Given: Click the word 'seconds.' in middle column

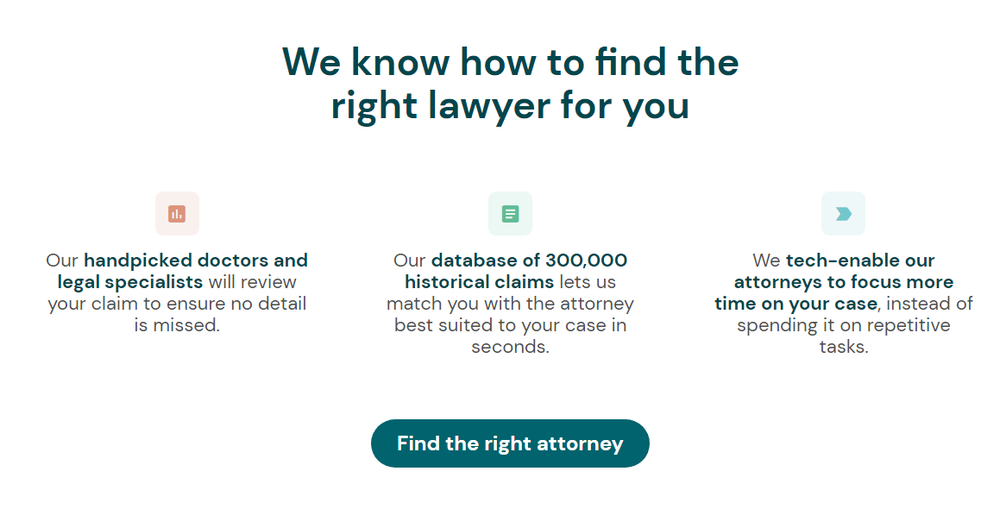Looking at the screenshot, I should tap(510, 347).
